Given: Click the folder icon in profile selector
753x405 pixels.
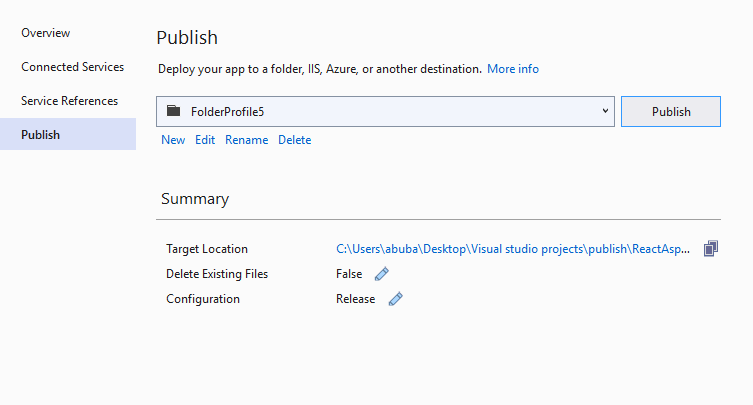Looking at the screenshot, I should tap(174, 111).
